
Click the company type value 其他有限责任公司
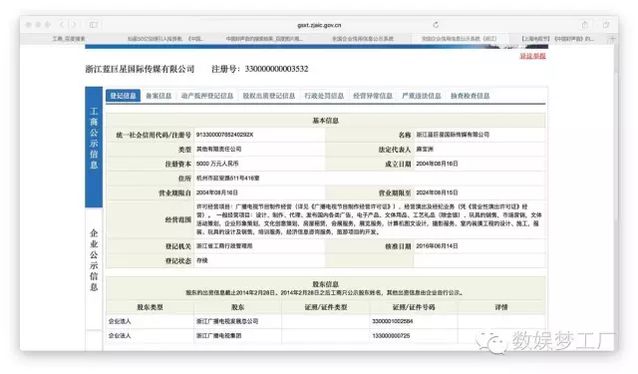tap(219, 149)
